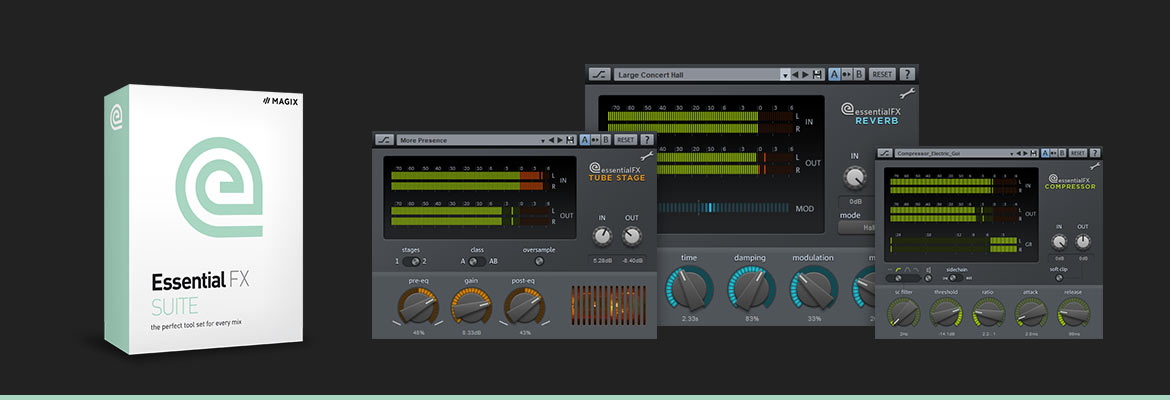Toggle stages switch between 1 and 2
The height and width of the screenshot is (400, 1170).
coord(410,261)
